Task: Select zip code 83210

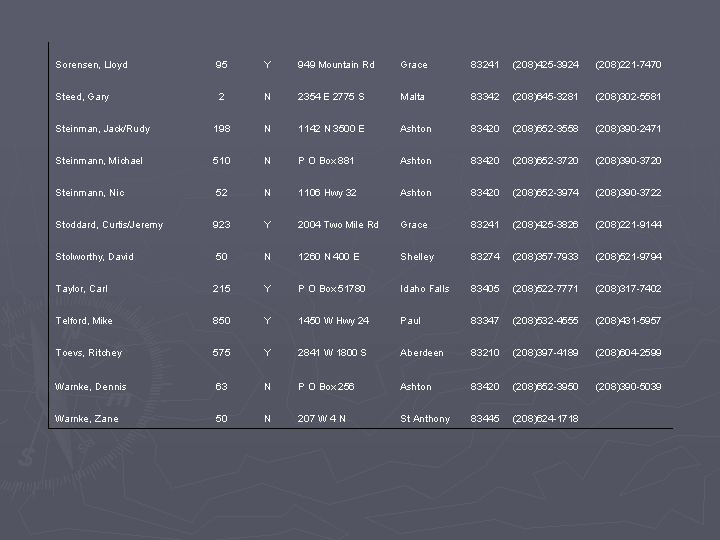Action: coord(484,353)
